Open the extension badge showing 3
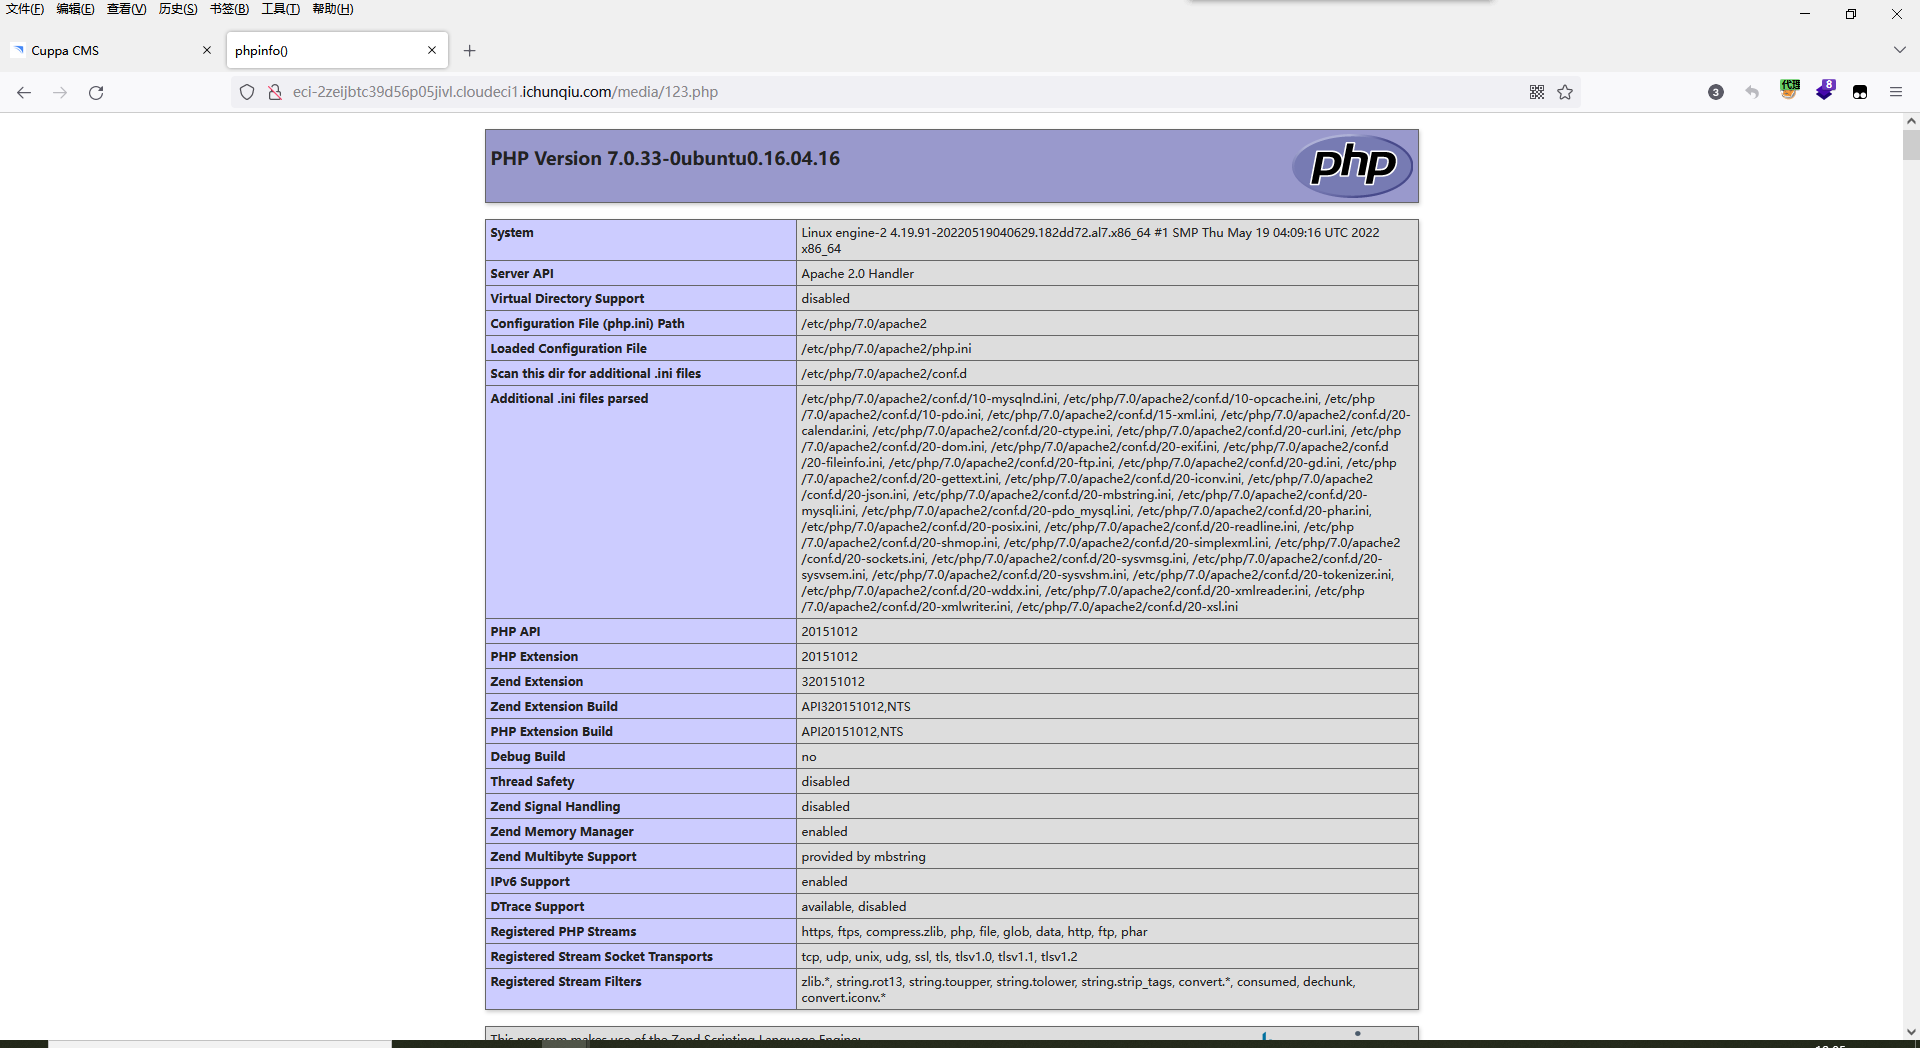This screenshot has width=1920, height=1048. coord(1716,92)
